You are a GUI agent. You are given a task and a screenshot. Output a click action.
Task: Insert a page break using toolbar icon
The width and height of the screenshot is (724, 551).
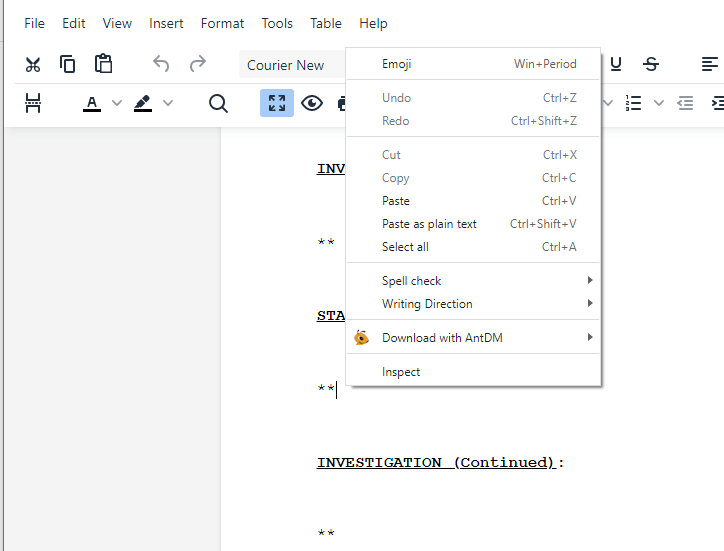point(33,103)
